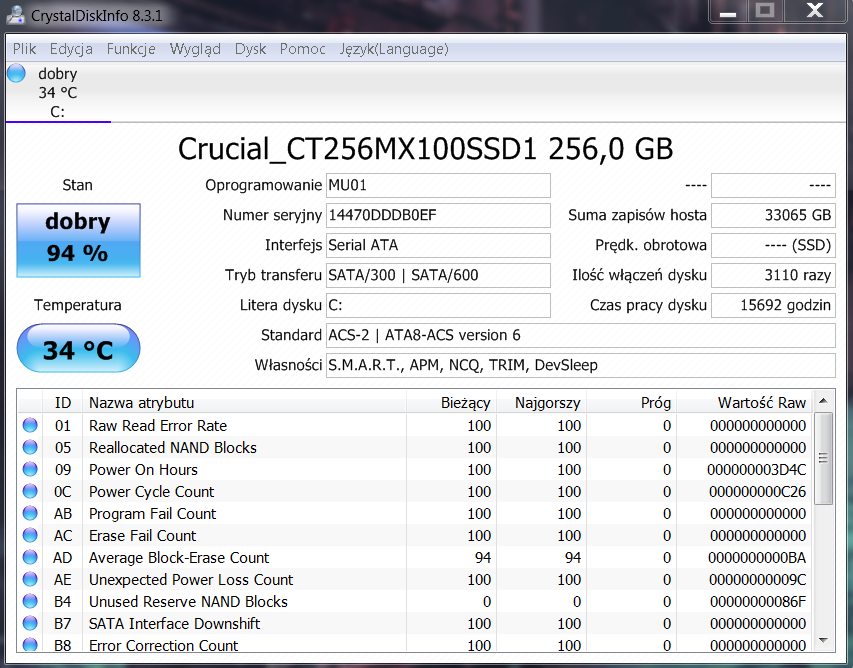853x668 pixels.
Task: Open the Plik menu
Action: tap(24, 49)
